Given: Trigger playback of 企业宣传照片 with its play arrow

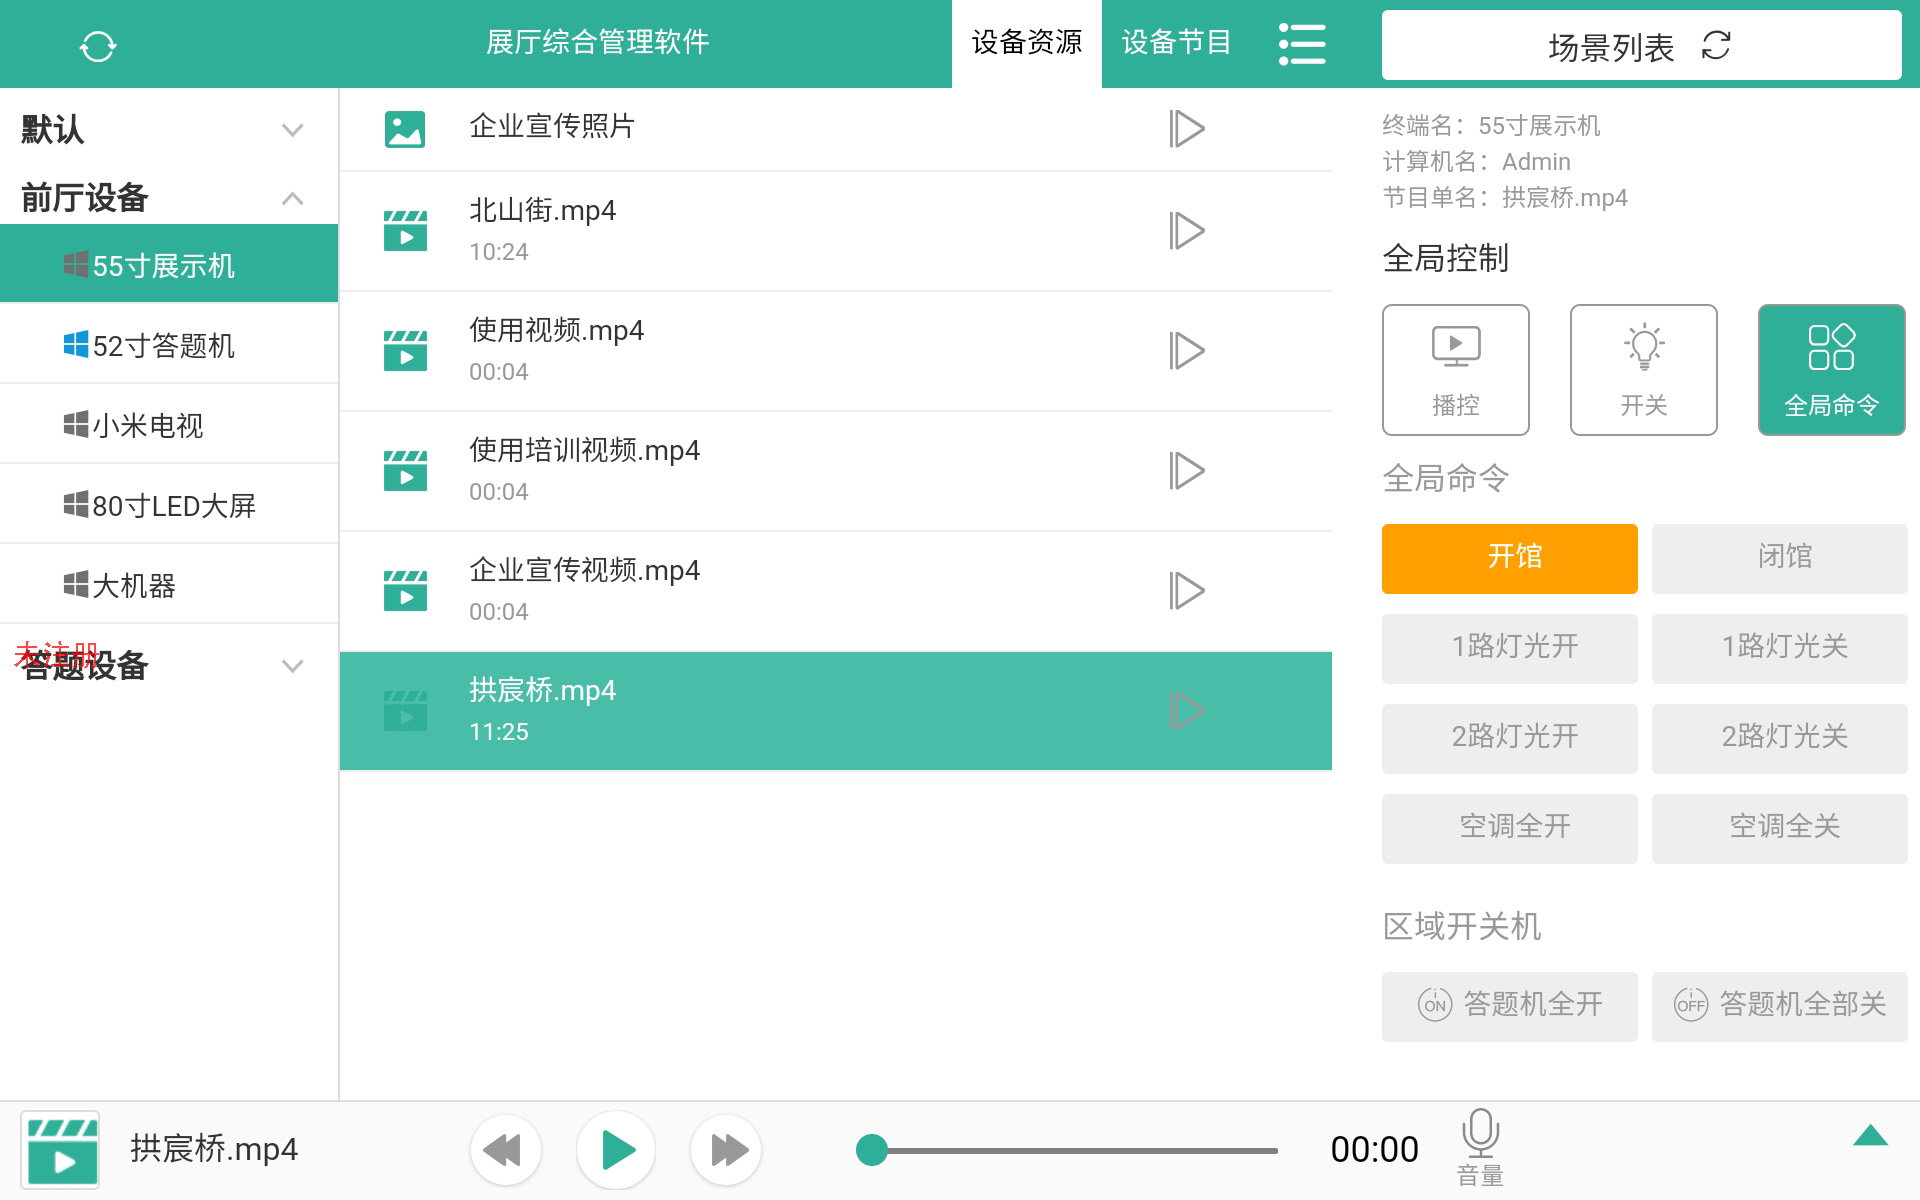Looking at the screenshot, I should pos(1187,128).
